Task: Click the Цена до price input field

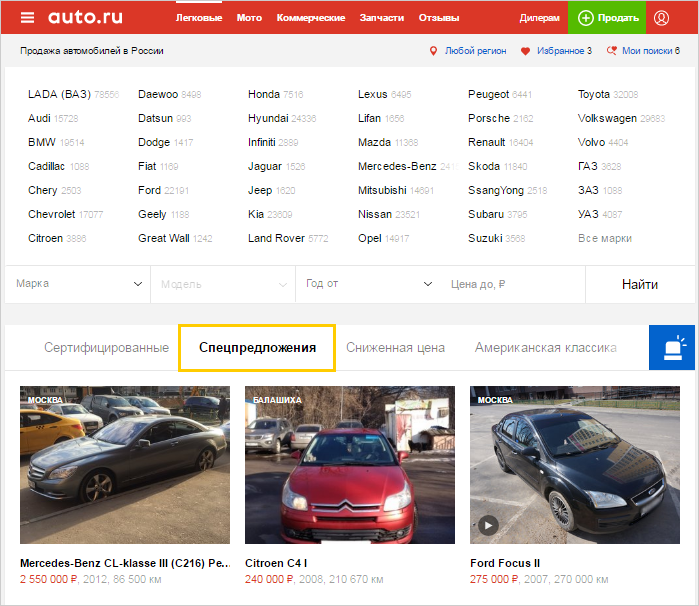Action: [510, 284]
